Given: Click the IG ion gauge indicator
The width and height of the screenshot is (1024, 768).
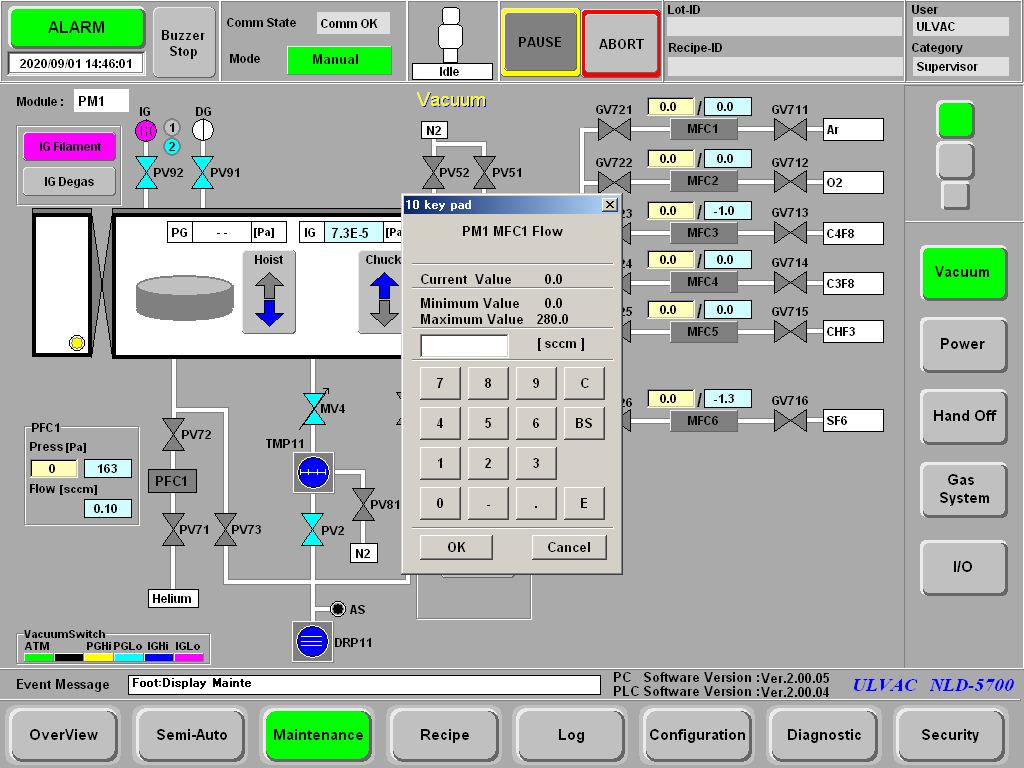Looking at the screenshot, I should click(146, 131).
